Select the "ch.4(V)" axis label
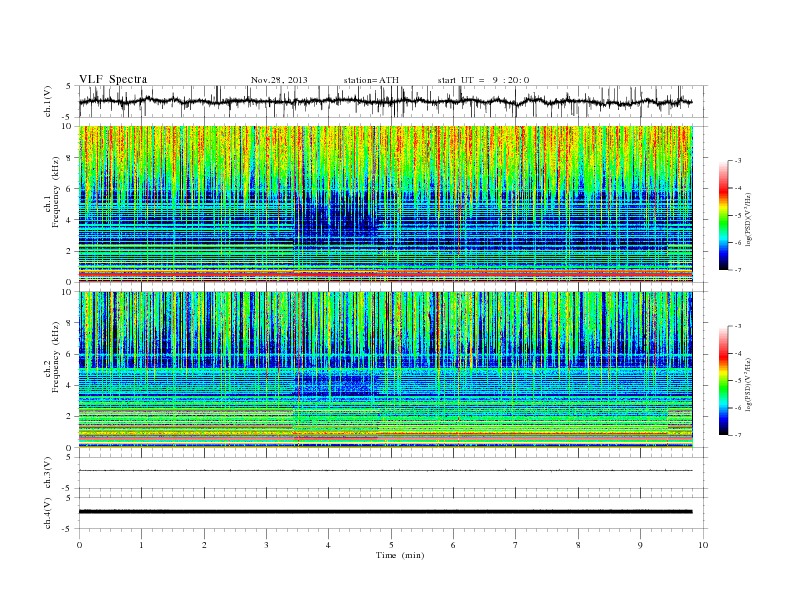Image resolution: width=792 pixels, height=612 pixels. tap(48, 513)
